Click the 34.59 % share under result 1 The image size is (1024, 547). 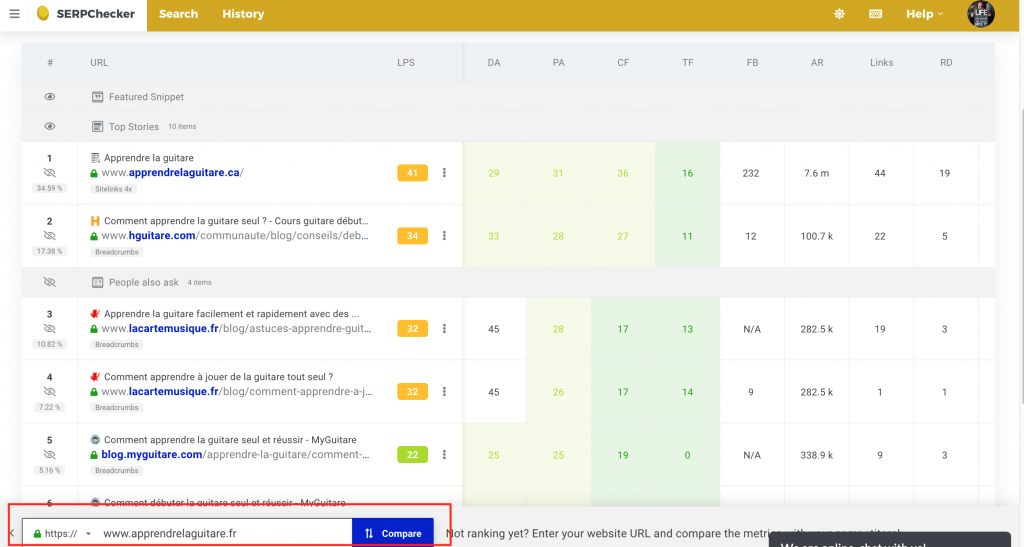[50, 188]
